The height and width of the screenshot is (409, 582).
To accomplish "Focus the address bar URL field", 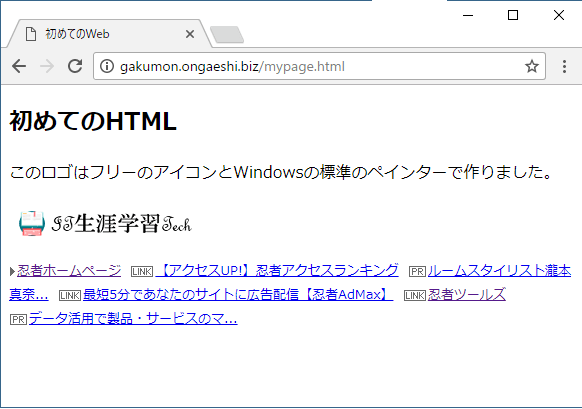I will click(319, 66).
